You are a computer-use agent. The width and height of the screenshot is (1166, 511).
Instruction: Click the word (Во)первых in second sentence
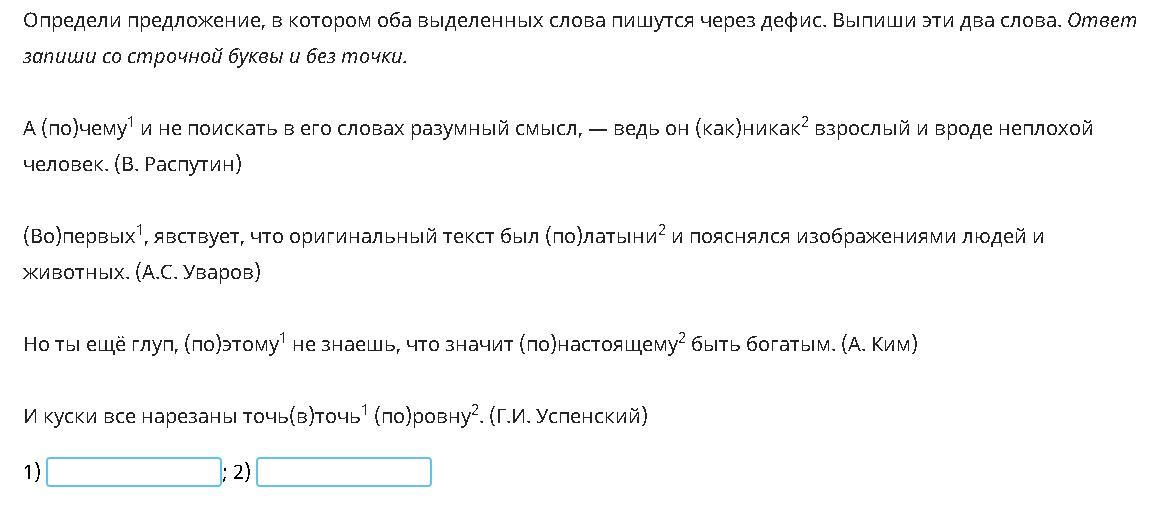coord(81,237)
